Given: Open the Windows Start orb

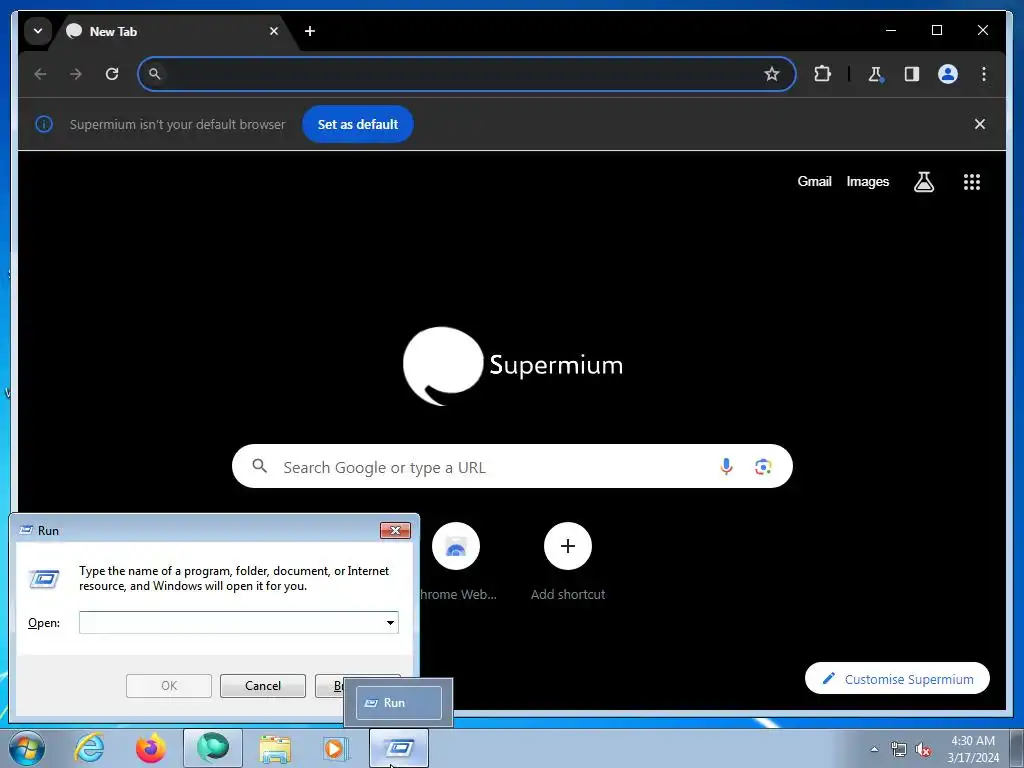Looking at the screenshot, I should click(26, 748).
